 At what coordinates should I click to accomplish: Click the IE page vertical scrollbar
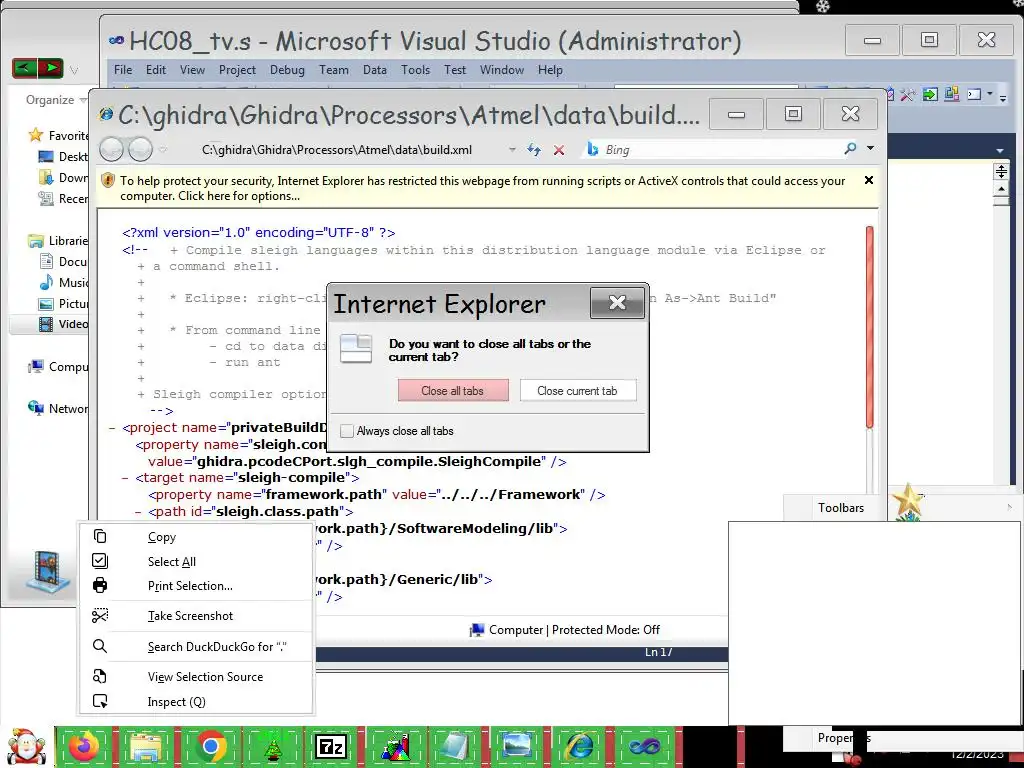[x=869, y=327]
